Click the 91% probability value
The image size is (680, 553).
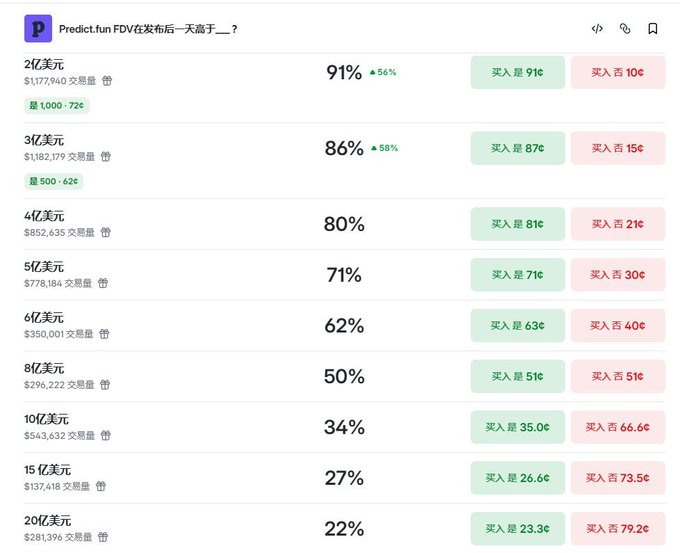[344, 72]
